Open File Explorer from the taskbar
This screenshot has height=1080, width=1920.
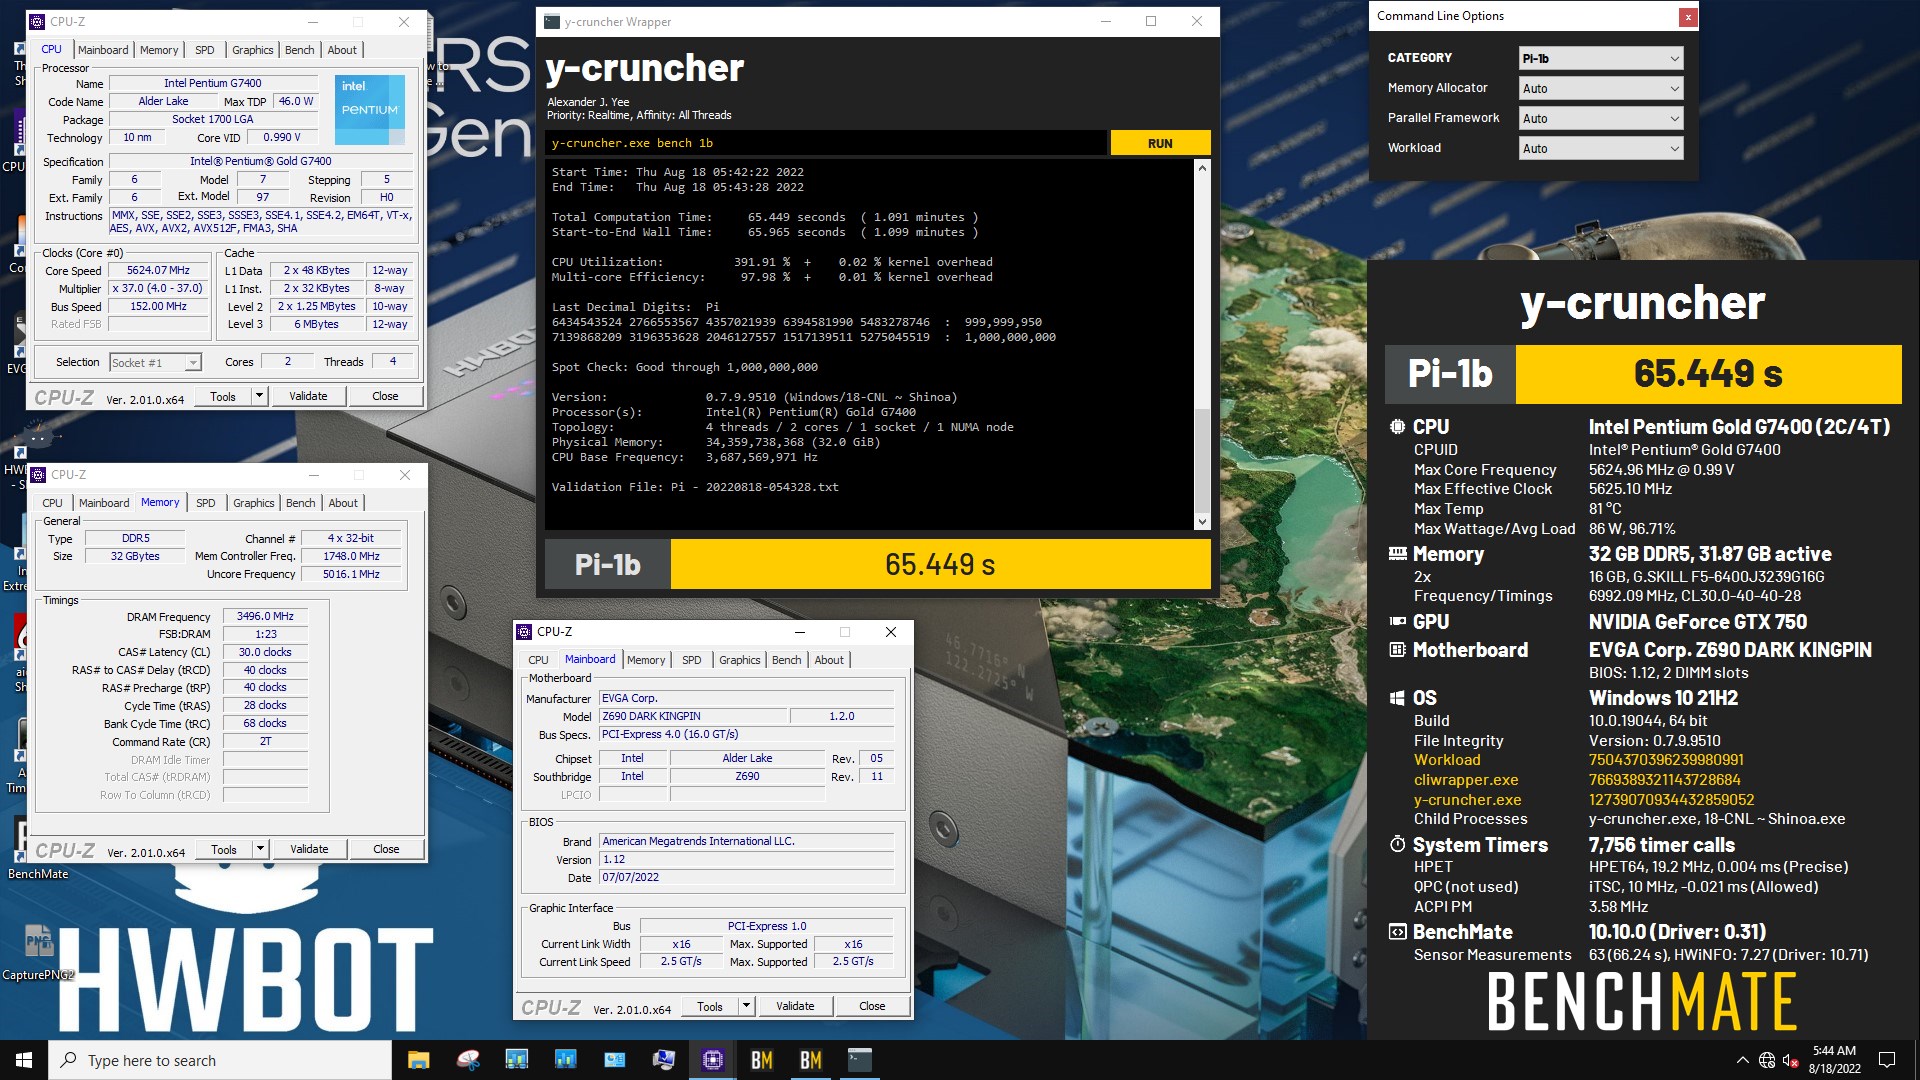(x=418, y=1060)
